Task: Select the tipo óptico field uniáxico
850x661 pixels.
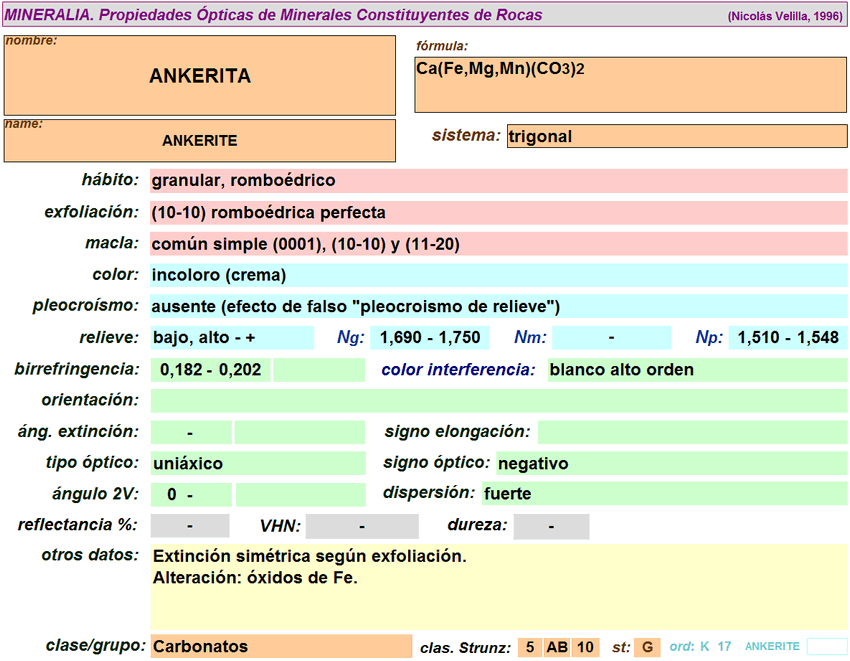Action: [257, 464]
